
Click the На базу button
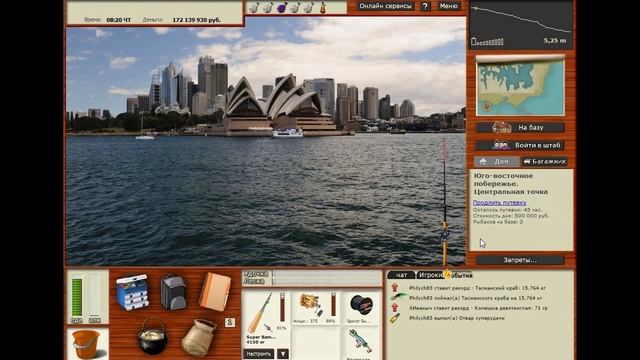520,127
